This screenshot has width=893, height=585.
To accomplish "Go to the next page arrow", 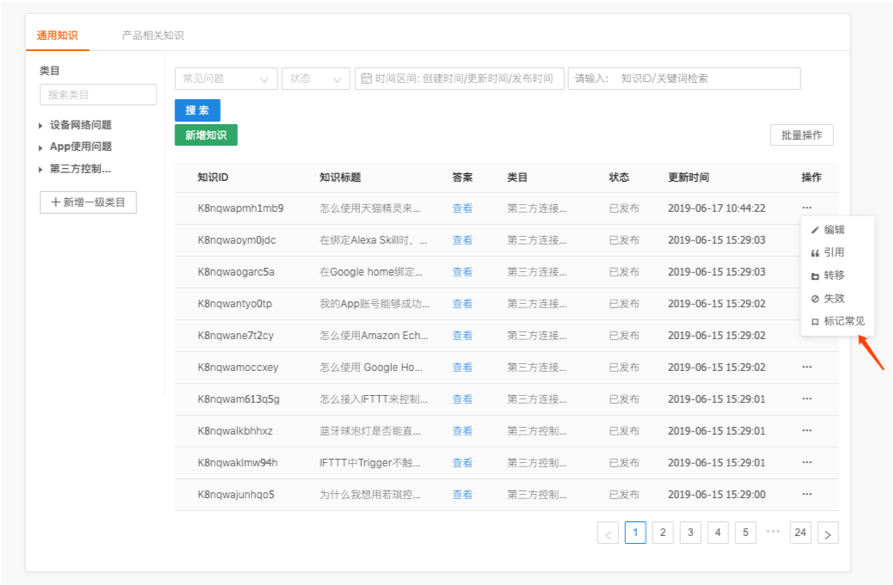I will pos(828,533).
